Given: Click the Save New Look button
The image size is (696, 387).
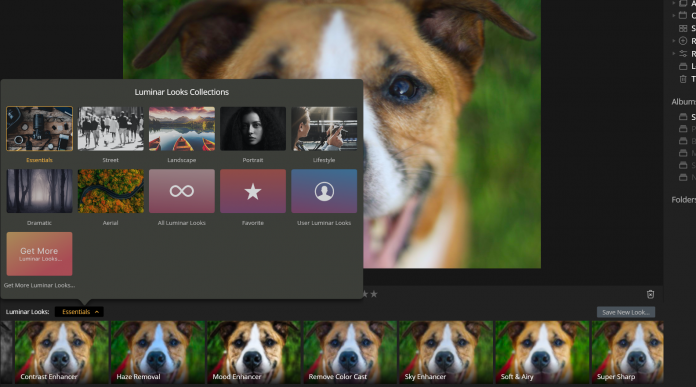Looking at the screenshot, I should (x=625, y=312).
